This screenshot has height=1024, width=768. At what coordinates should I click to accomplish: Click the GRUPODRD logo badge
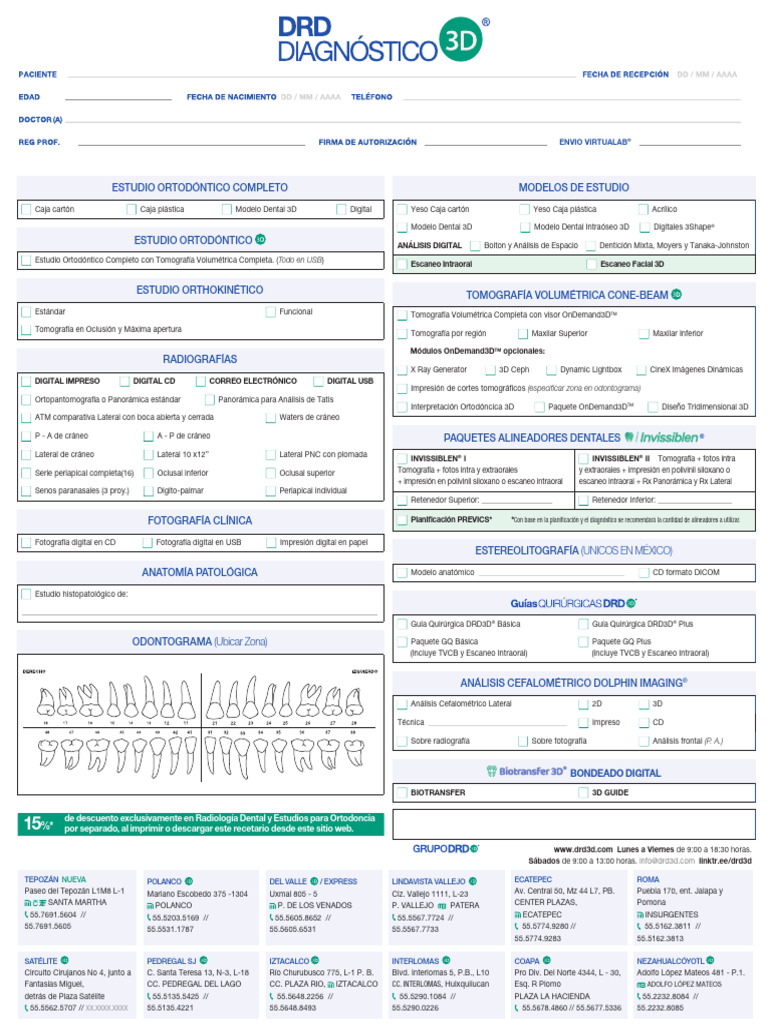tap(473, 849)
